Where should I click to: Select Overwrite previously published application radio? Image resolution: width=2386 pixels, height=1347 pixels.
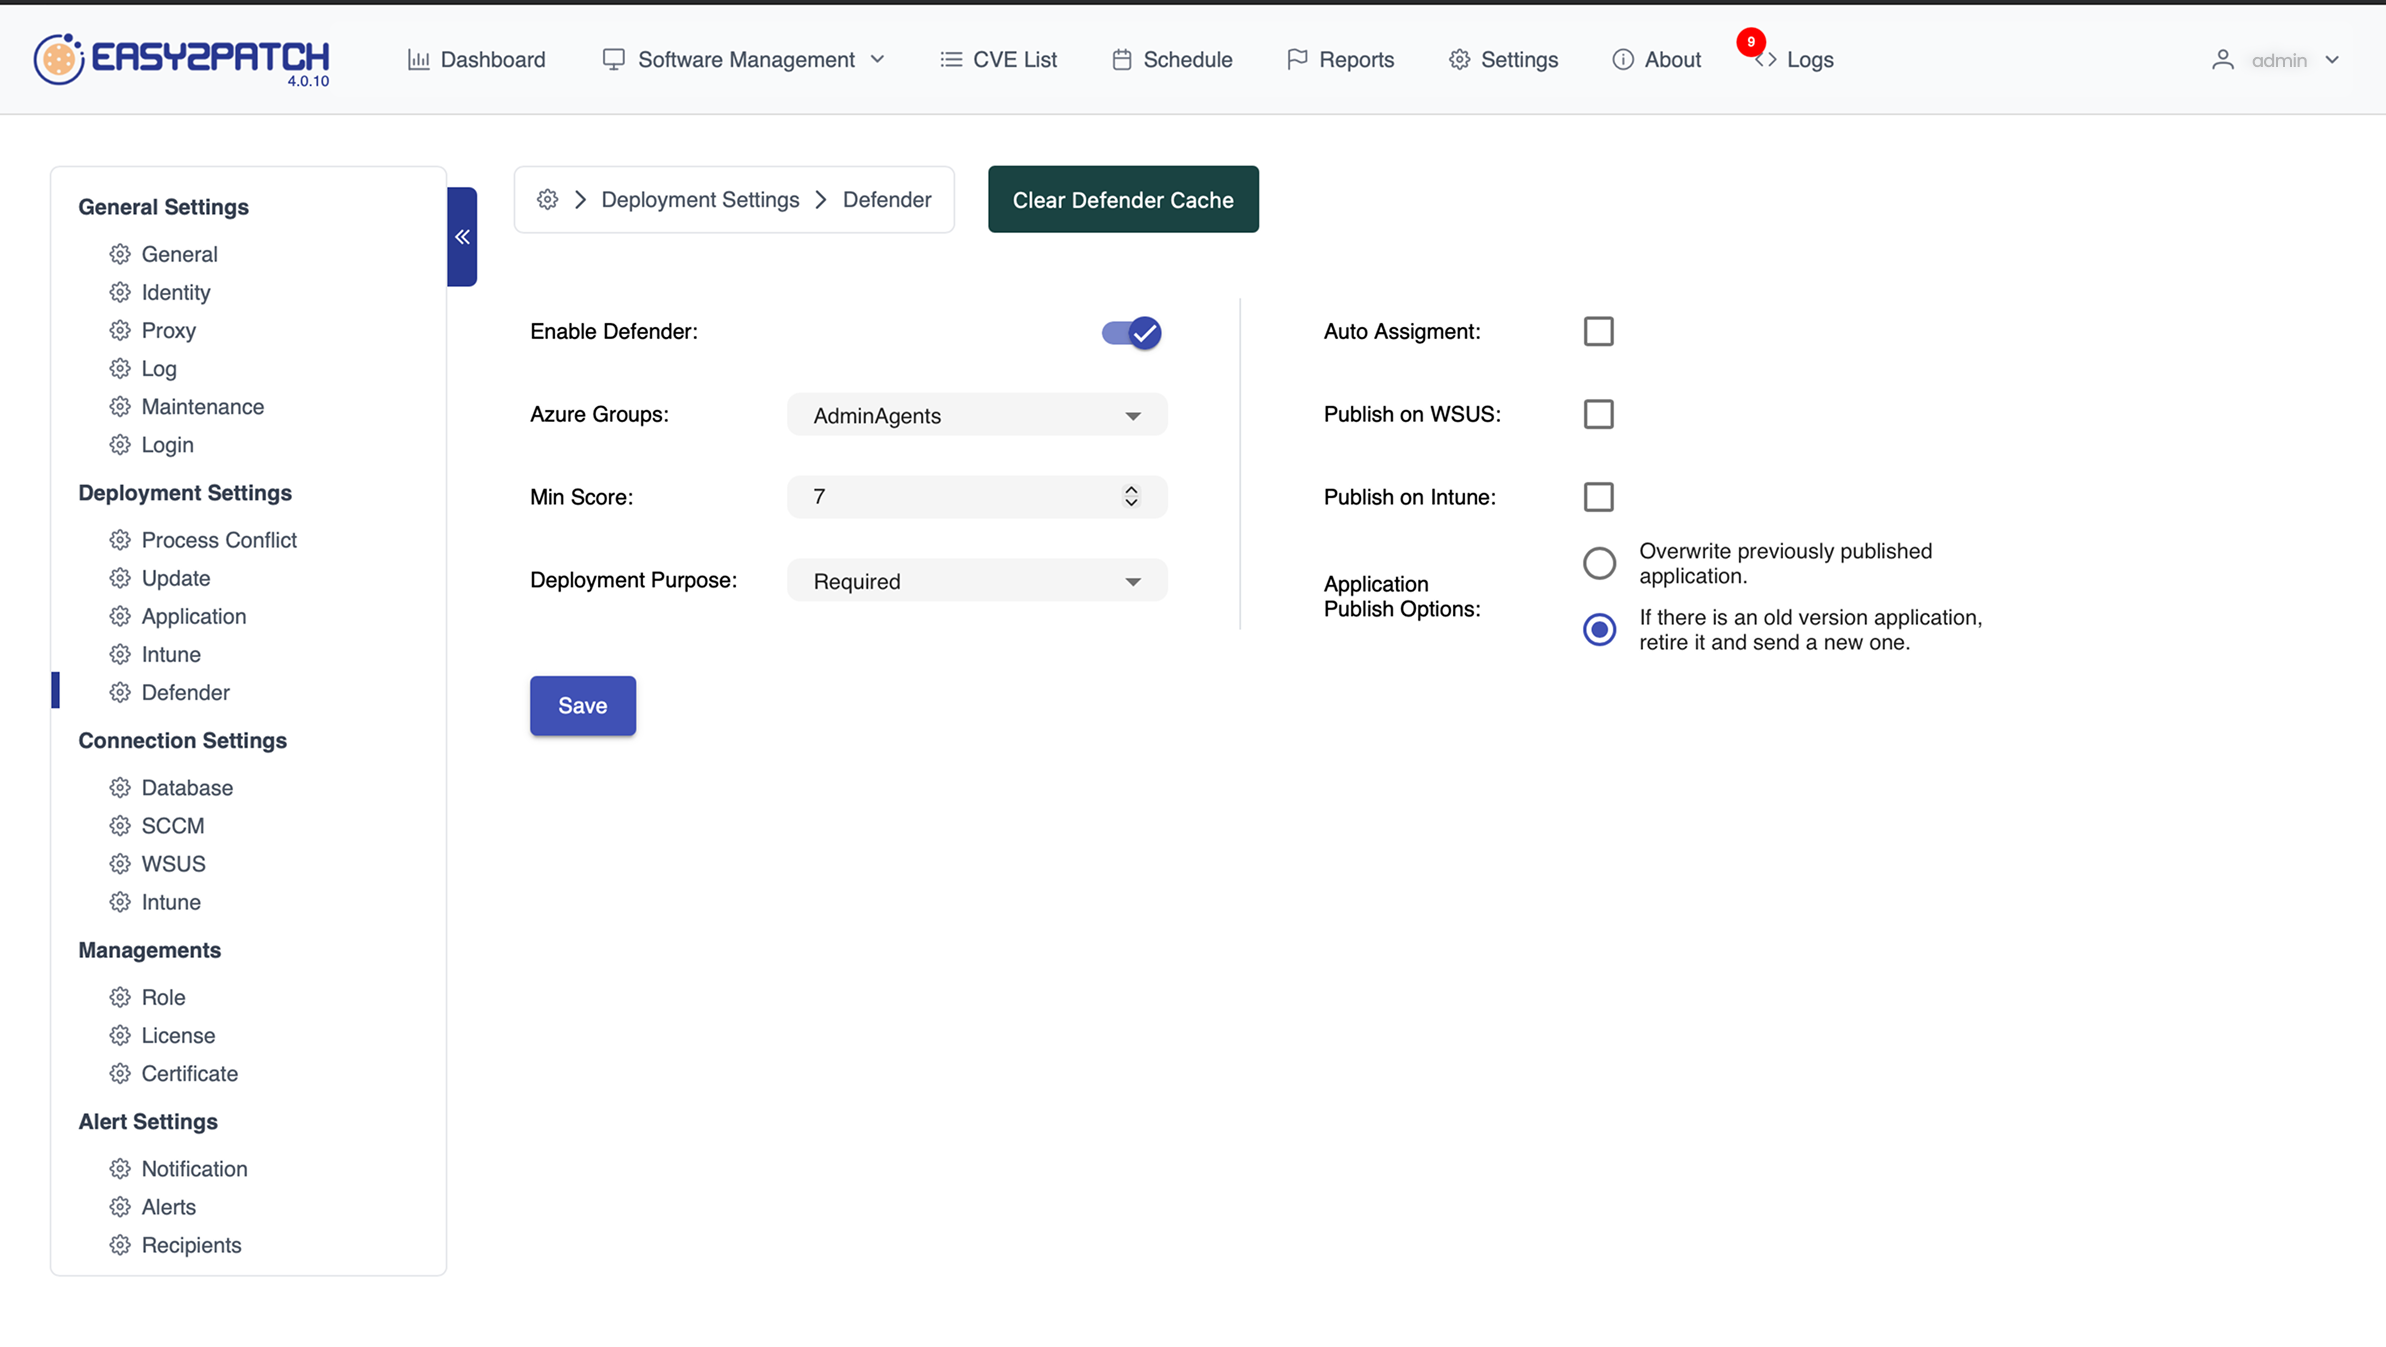click(x=1599, y=563)
